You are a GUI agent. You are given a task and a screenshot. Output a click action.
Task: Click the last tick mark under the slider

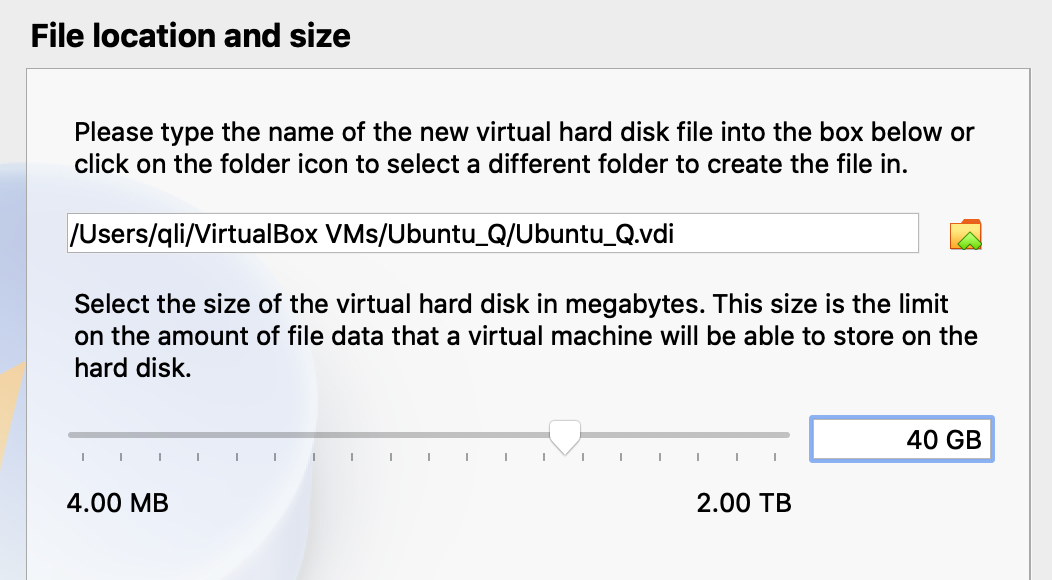775,457
